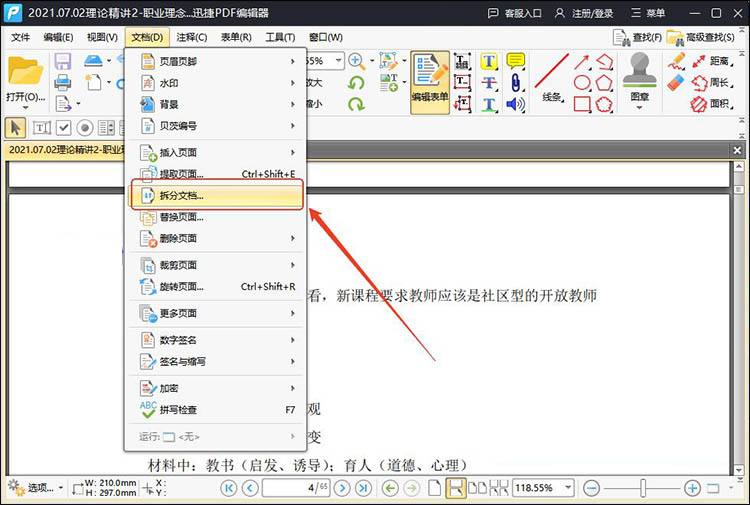
Task: Select the strikethrough text T icon
Action: [x=488, y=83]
